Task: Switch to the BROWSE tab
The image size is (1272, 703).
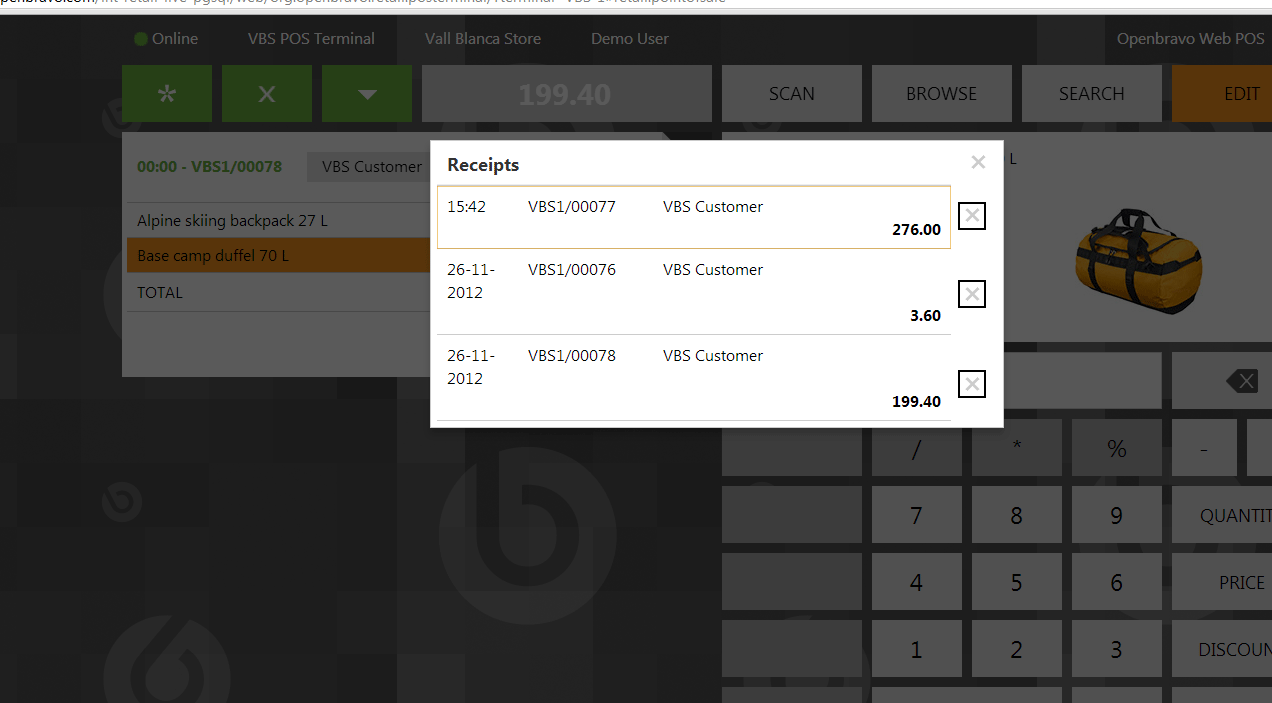Action: tap(941, 94)
